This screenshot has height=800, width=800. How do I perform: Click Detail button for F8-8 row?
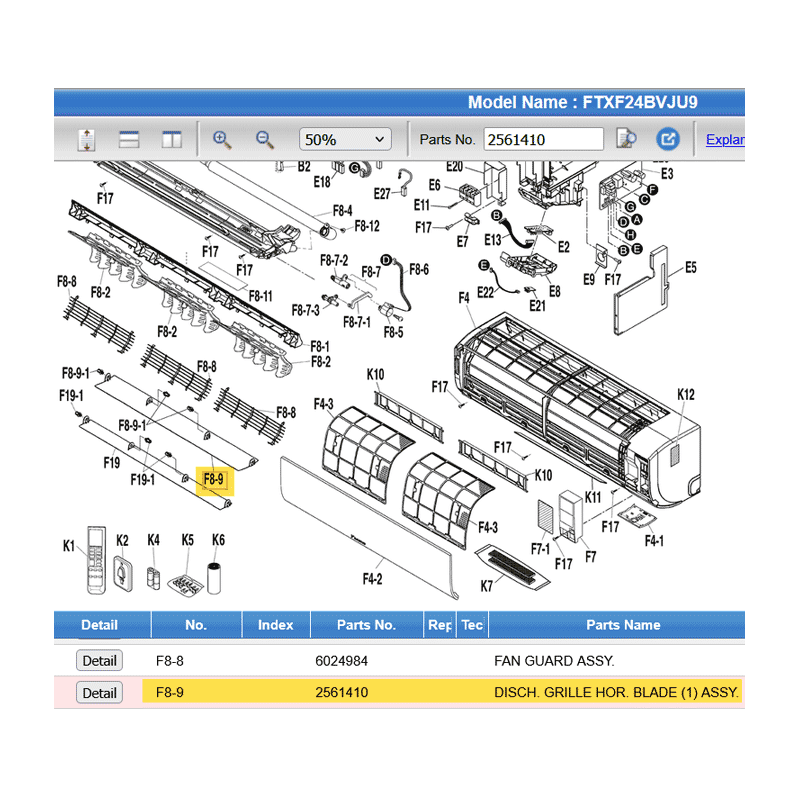pos(99,661)
